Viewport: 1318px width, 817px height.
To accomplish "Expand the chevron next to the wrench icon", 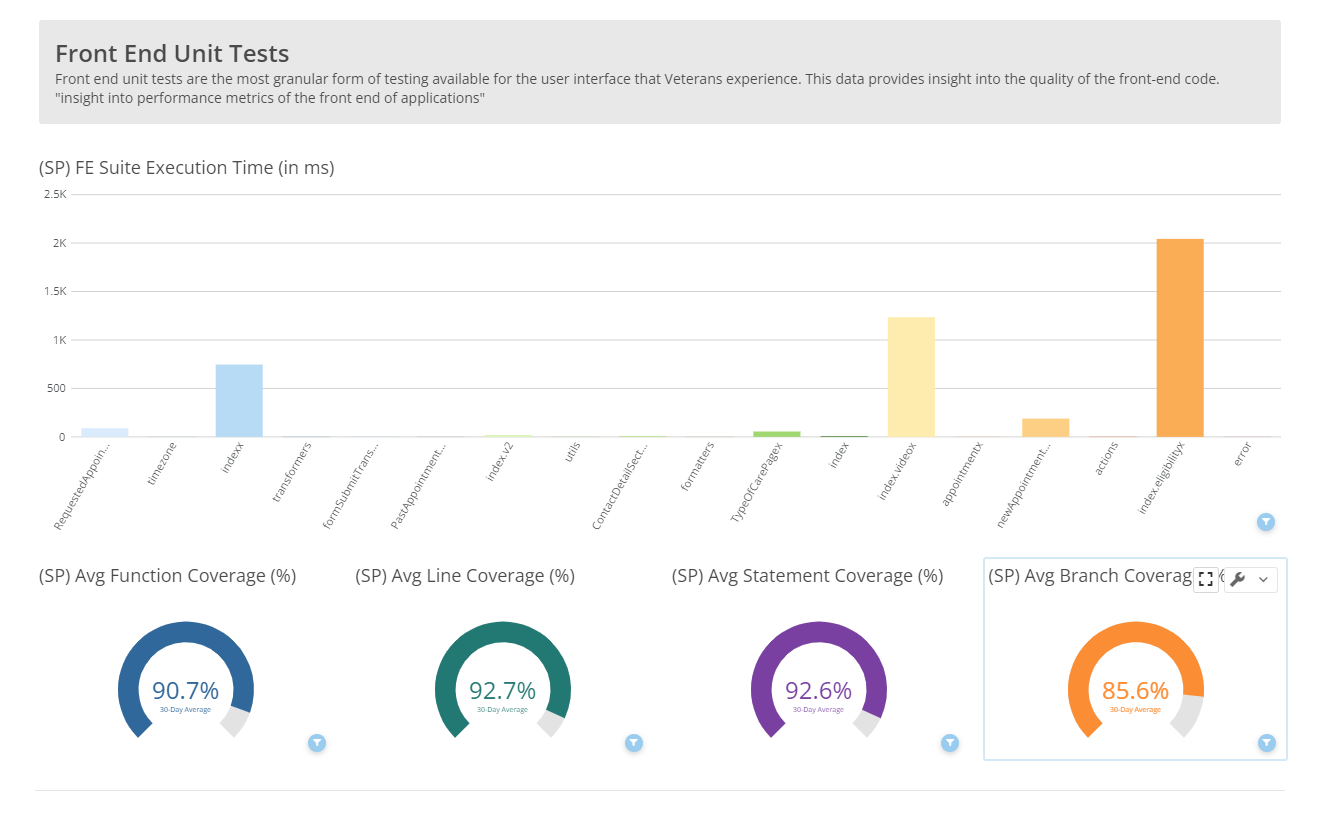I will 1262,579.
